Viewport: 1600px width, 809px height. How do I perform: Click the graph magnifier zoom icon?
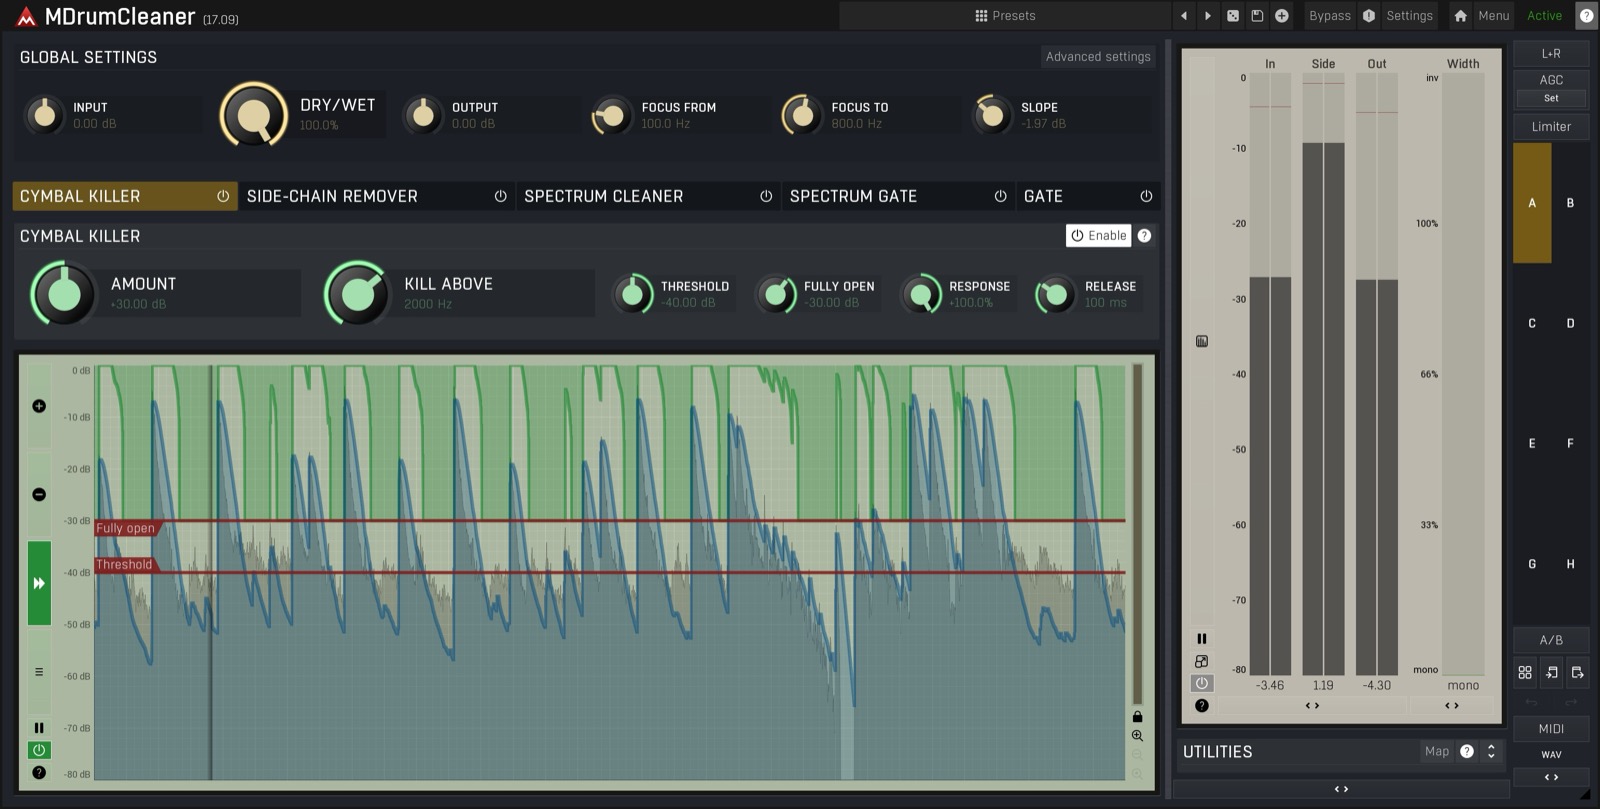tap(1137, 736)
